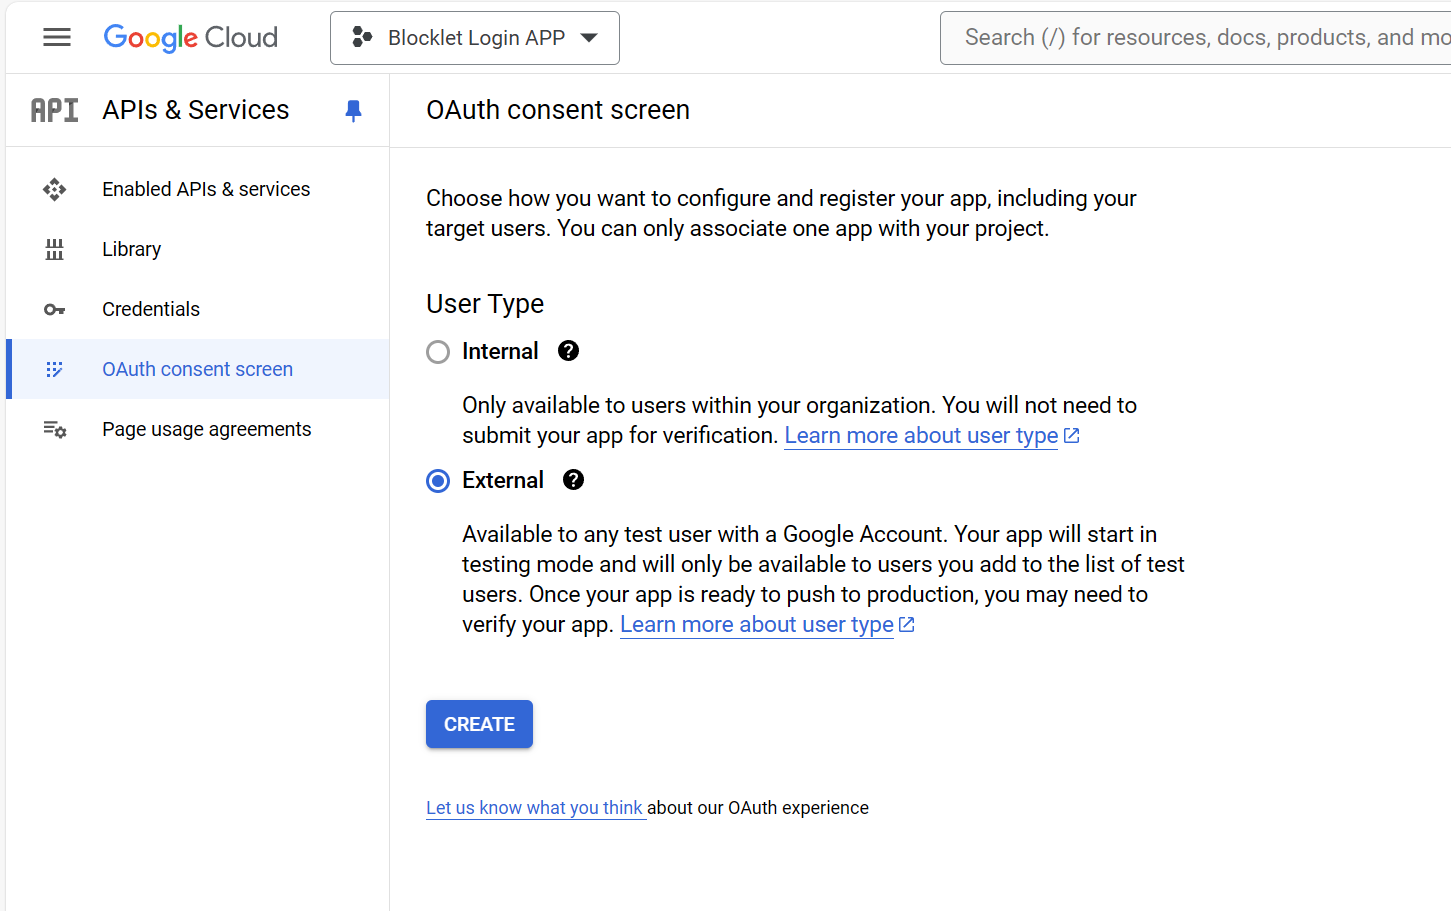Image resolution: width=1451 pixels, height=911 pixels.
Task: Click the pin icon beside APIs & Services
Action: point(353,110)
